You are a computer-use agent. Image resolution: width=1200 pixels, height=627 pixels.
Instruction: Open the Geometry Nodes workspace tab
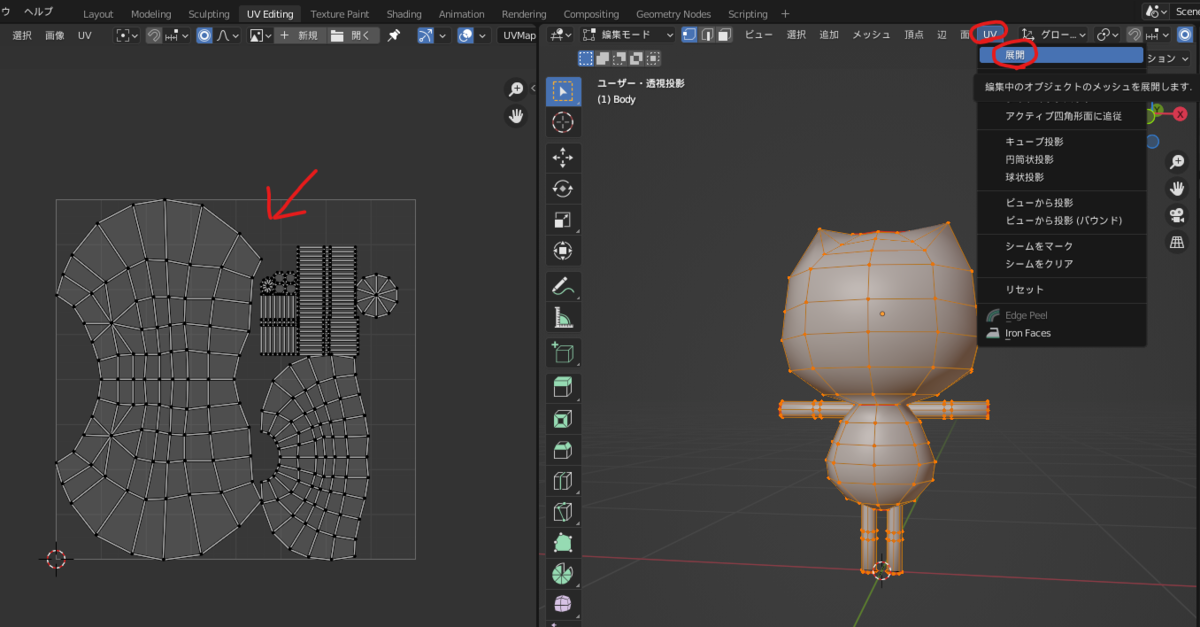(673, 14)
